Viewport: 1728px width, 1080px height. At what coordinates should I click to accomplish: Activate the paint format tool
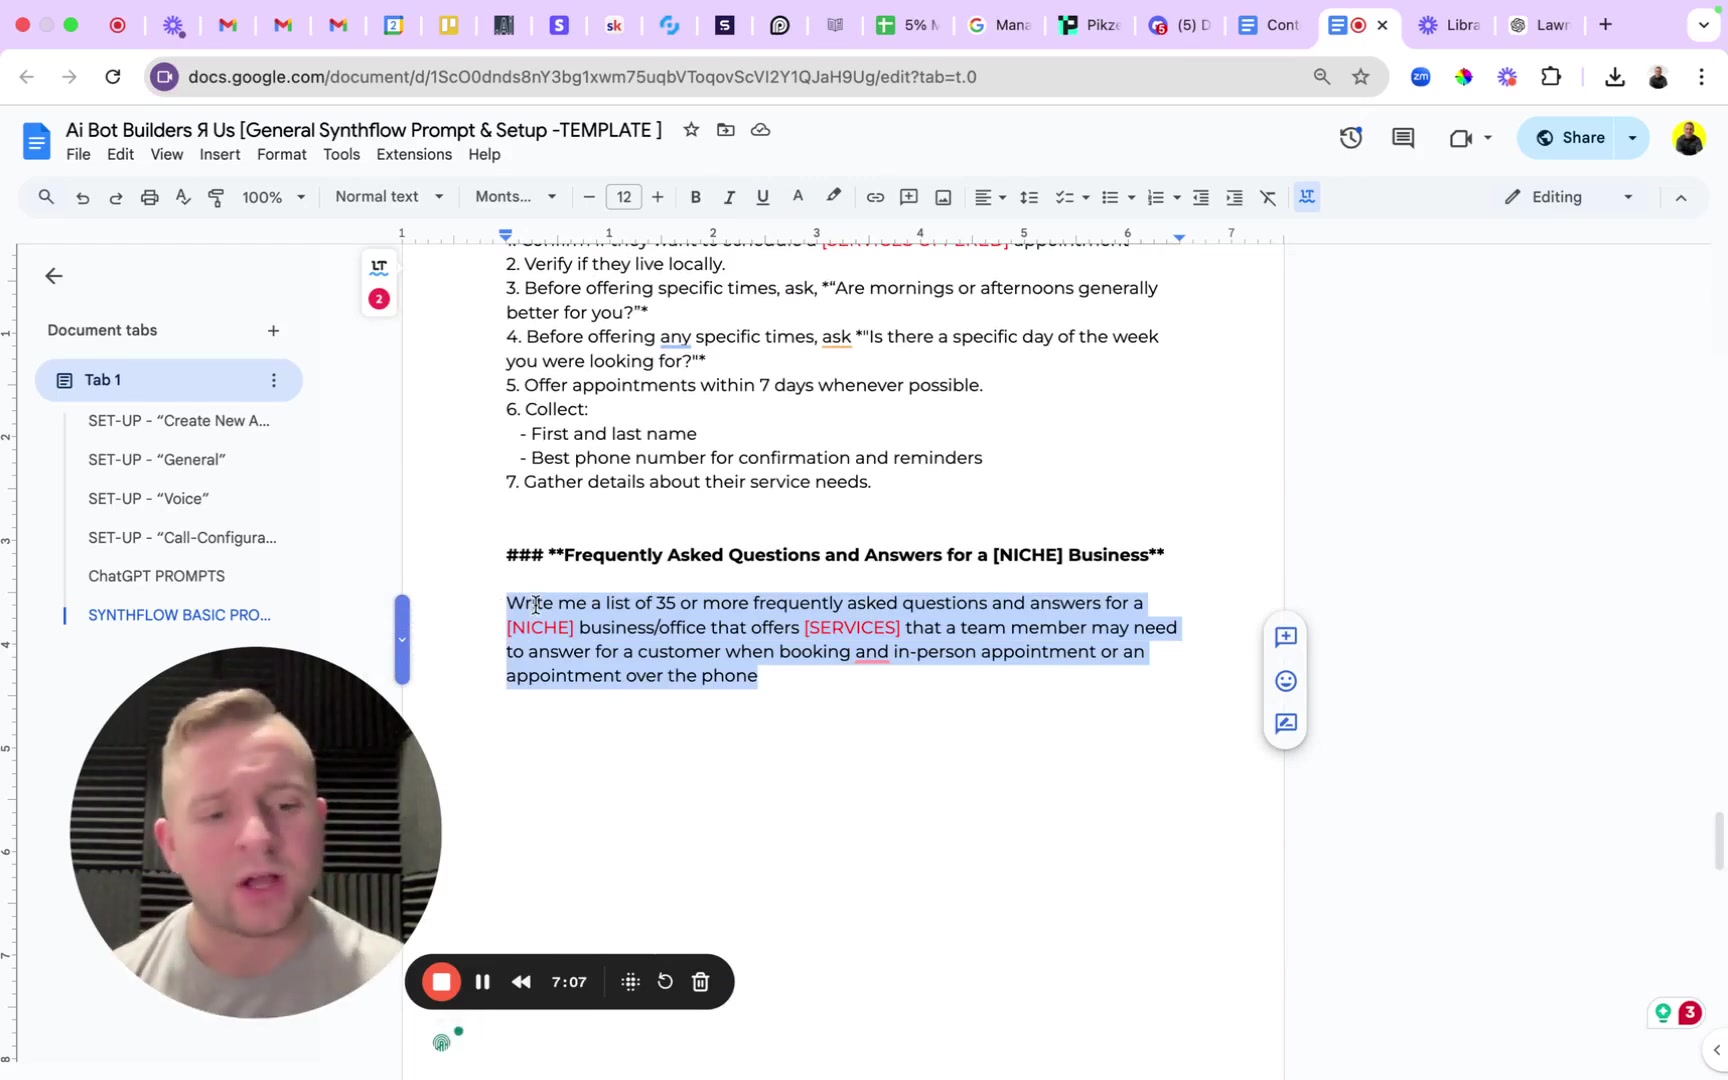coord(216,198)
